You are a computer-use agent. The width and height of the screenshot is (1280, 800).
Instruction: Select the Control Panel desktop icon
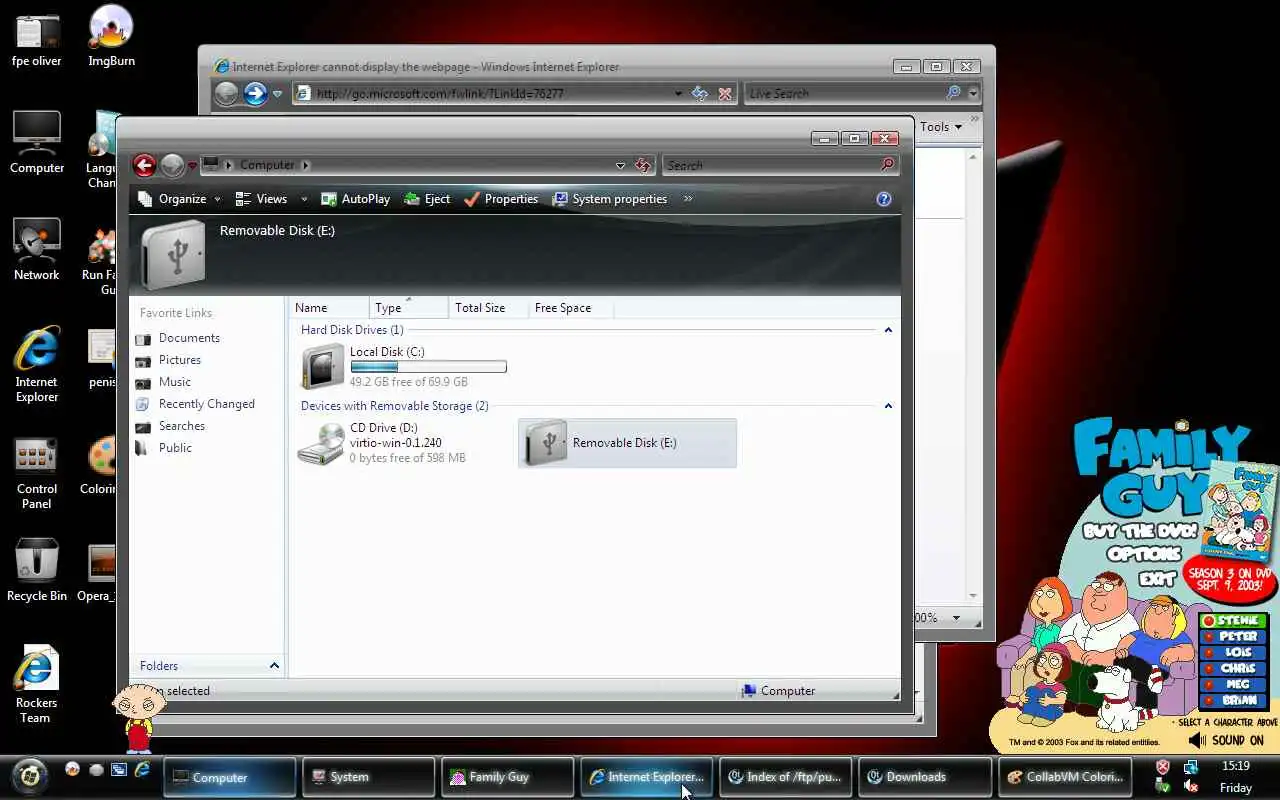37,472
